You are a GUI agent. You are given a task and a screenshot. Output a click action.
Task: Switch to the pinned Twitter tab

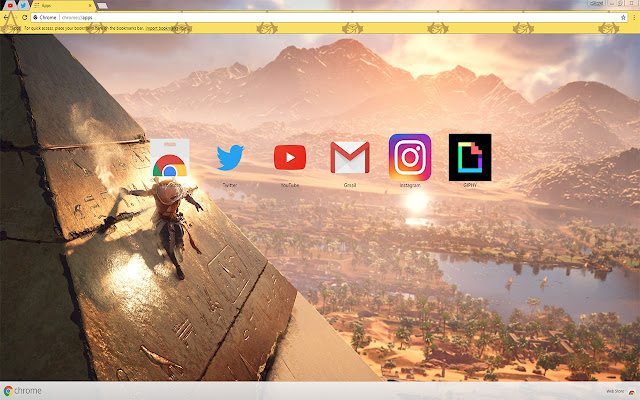[23, 5]
